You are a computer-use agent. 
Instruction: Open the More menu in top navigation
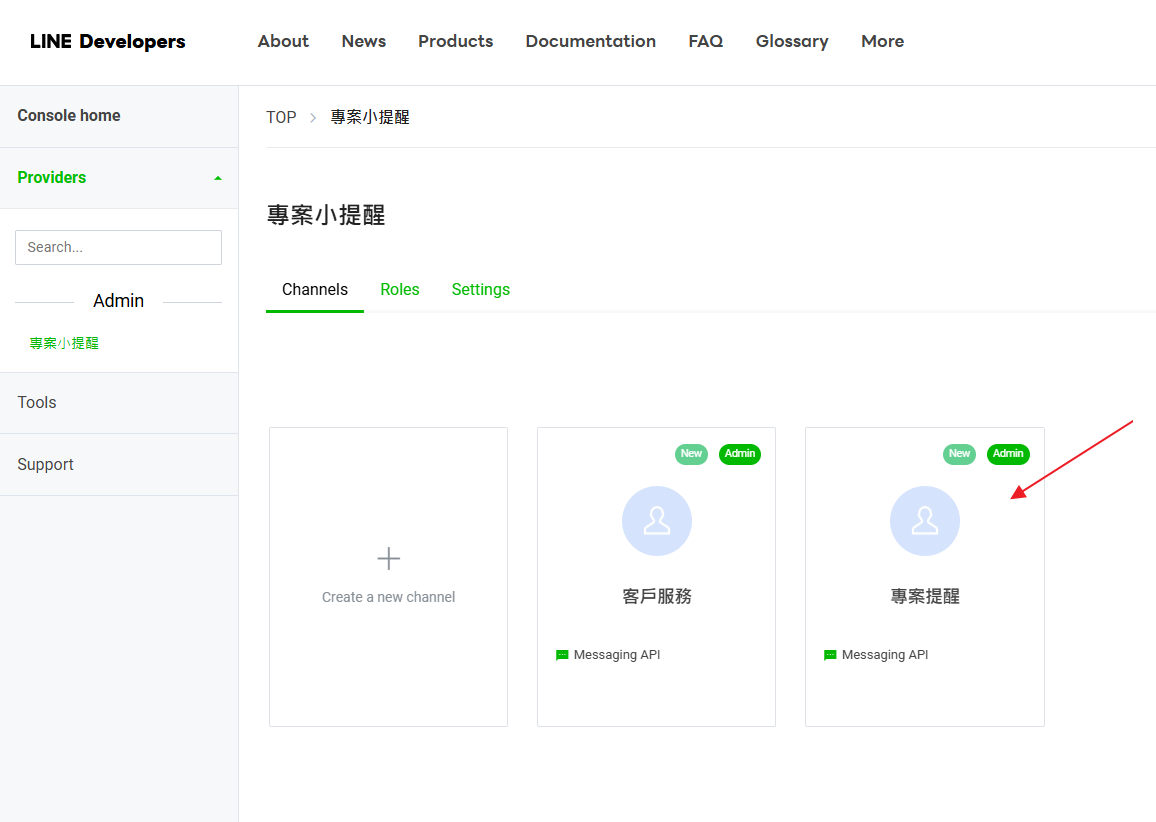[882, 41]
